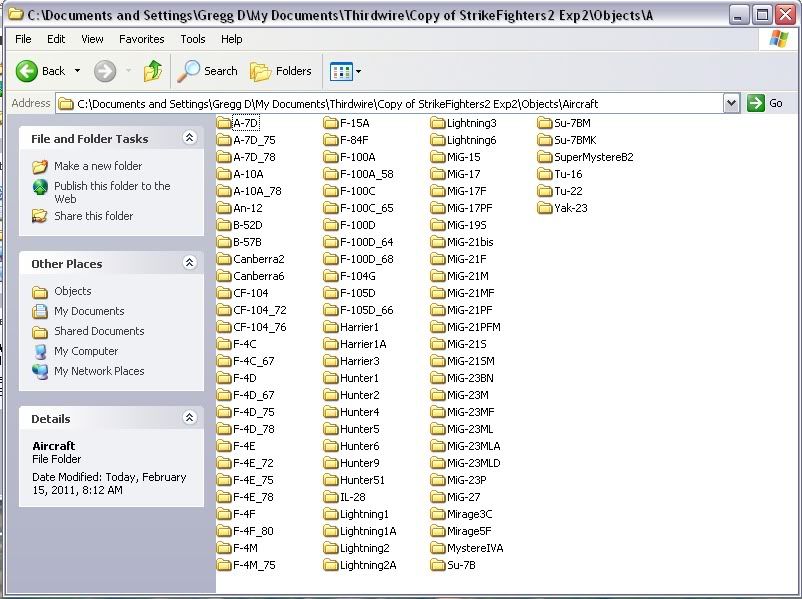Click the Forward navigation arrow icon
The width and height of the screenshot is (802, 599).
pyautogui.click(x=105, y=71)
